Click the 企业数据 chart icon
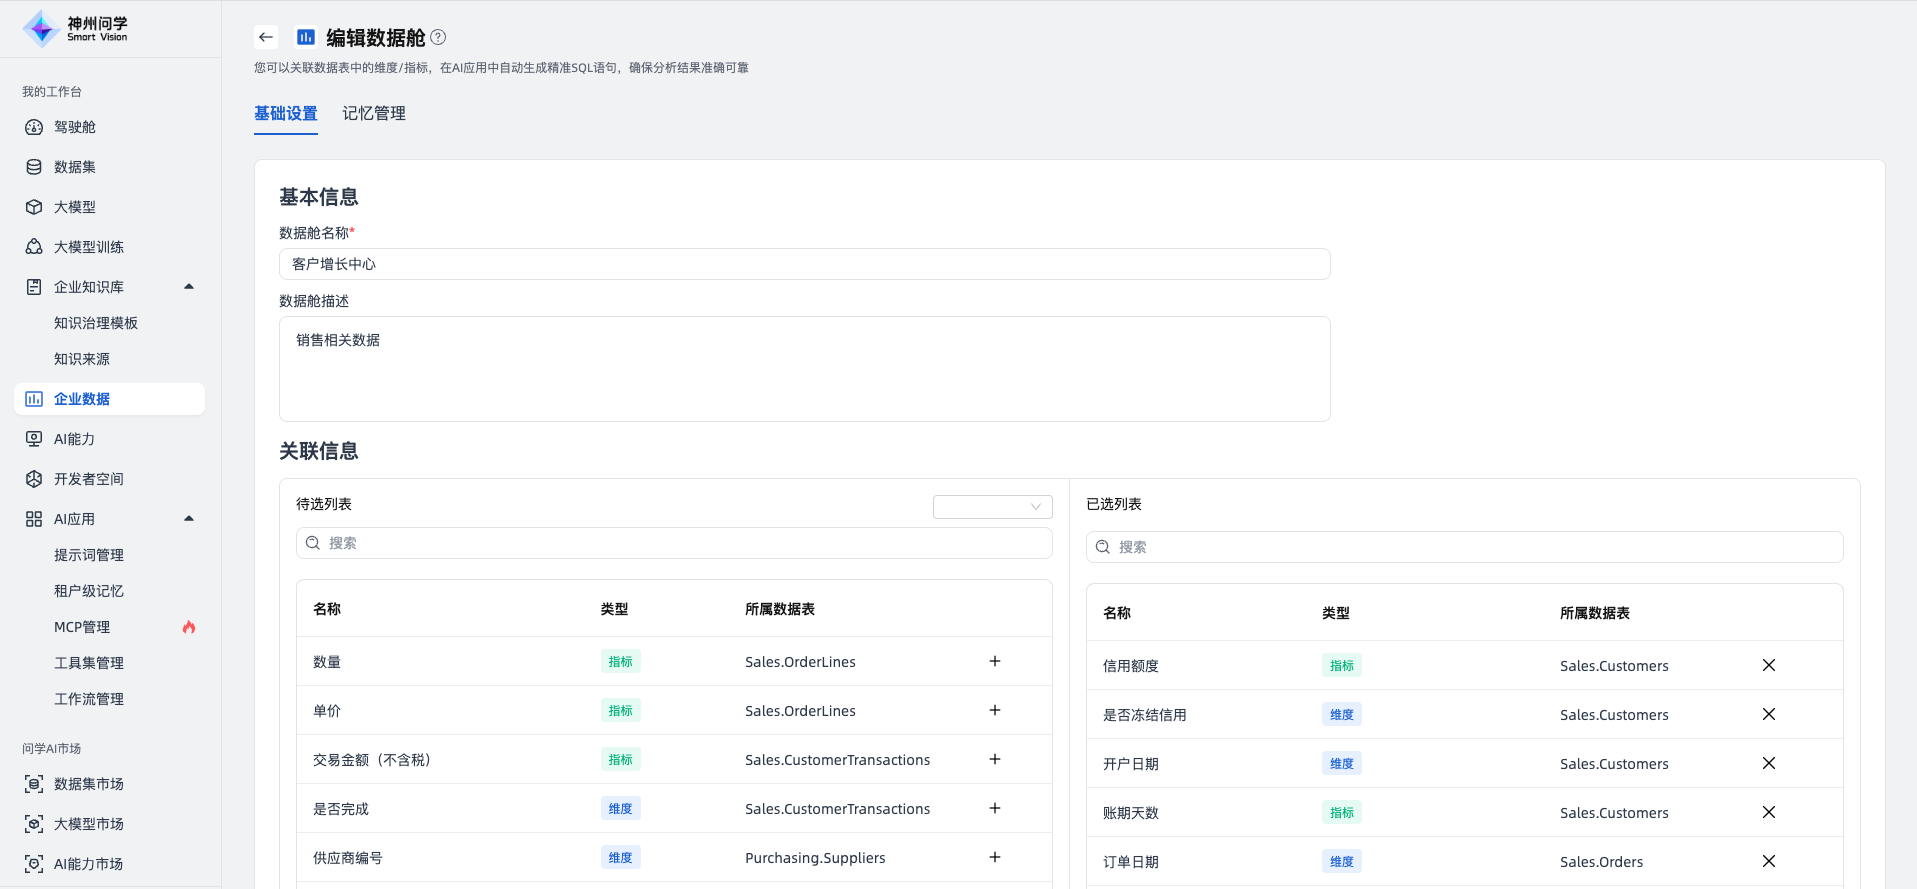1917x889 pixels. point(34,399)
